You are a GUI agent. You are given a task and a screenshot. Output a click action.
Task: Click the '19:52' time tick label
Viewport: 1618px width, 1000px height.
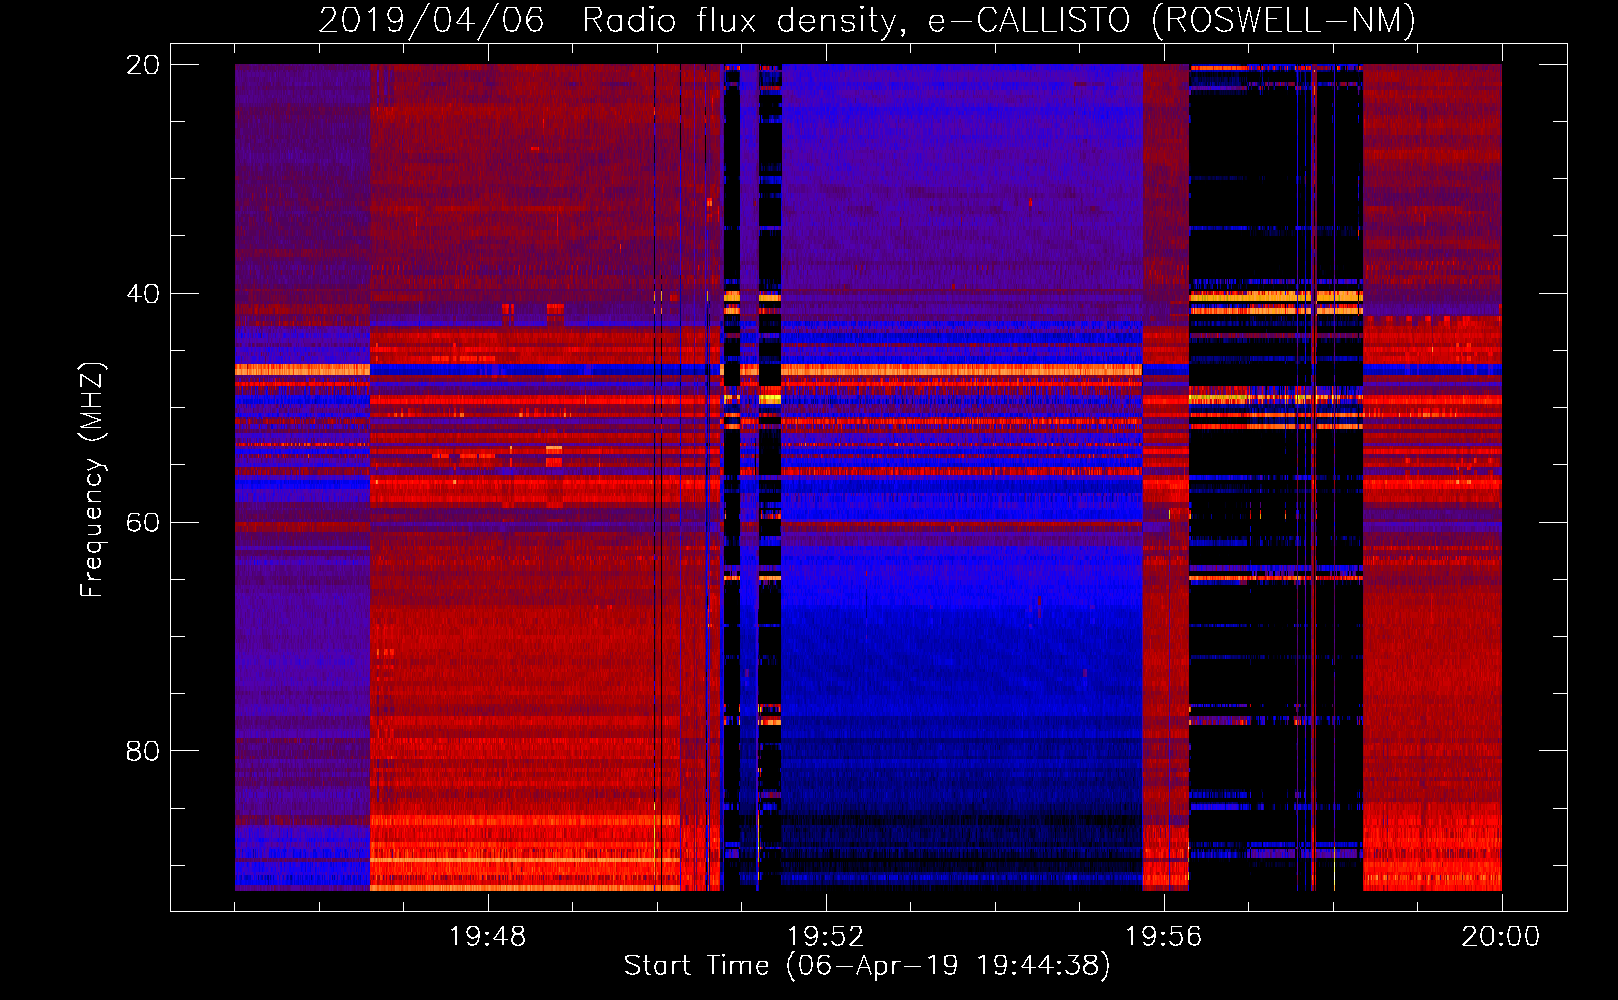tap(825, 937)
